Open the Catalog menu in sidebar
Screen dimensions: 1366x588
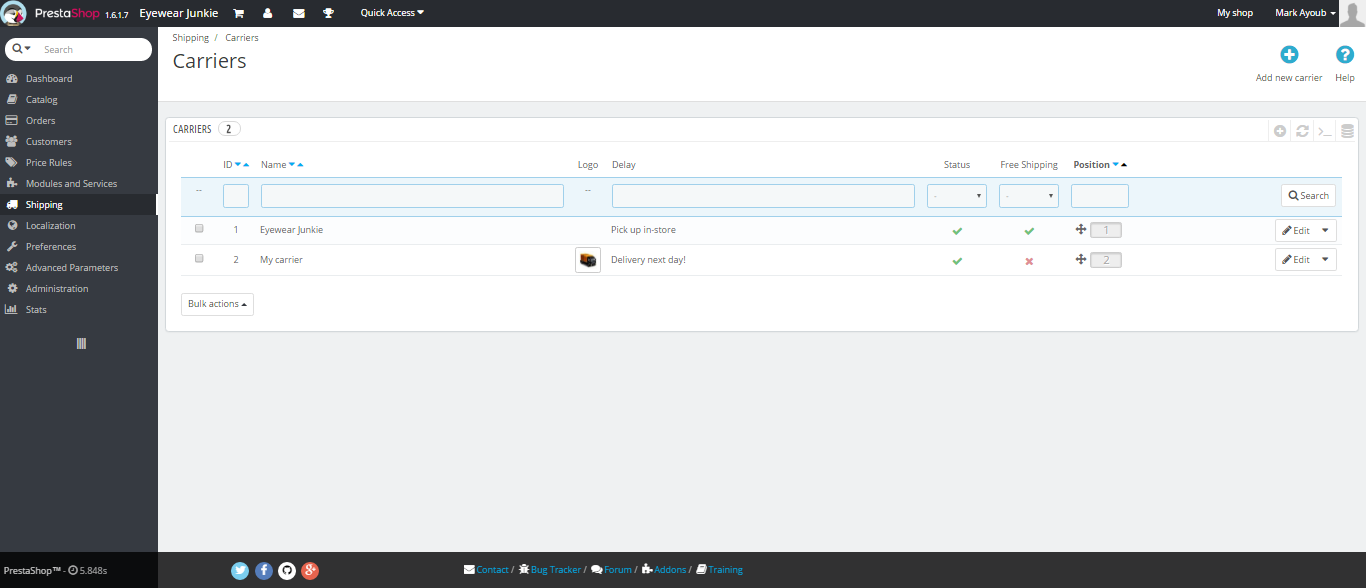[42, 100]
